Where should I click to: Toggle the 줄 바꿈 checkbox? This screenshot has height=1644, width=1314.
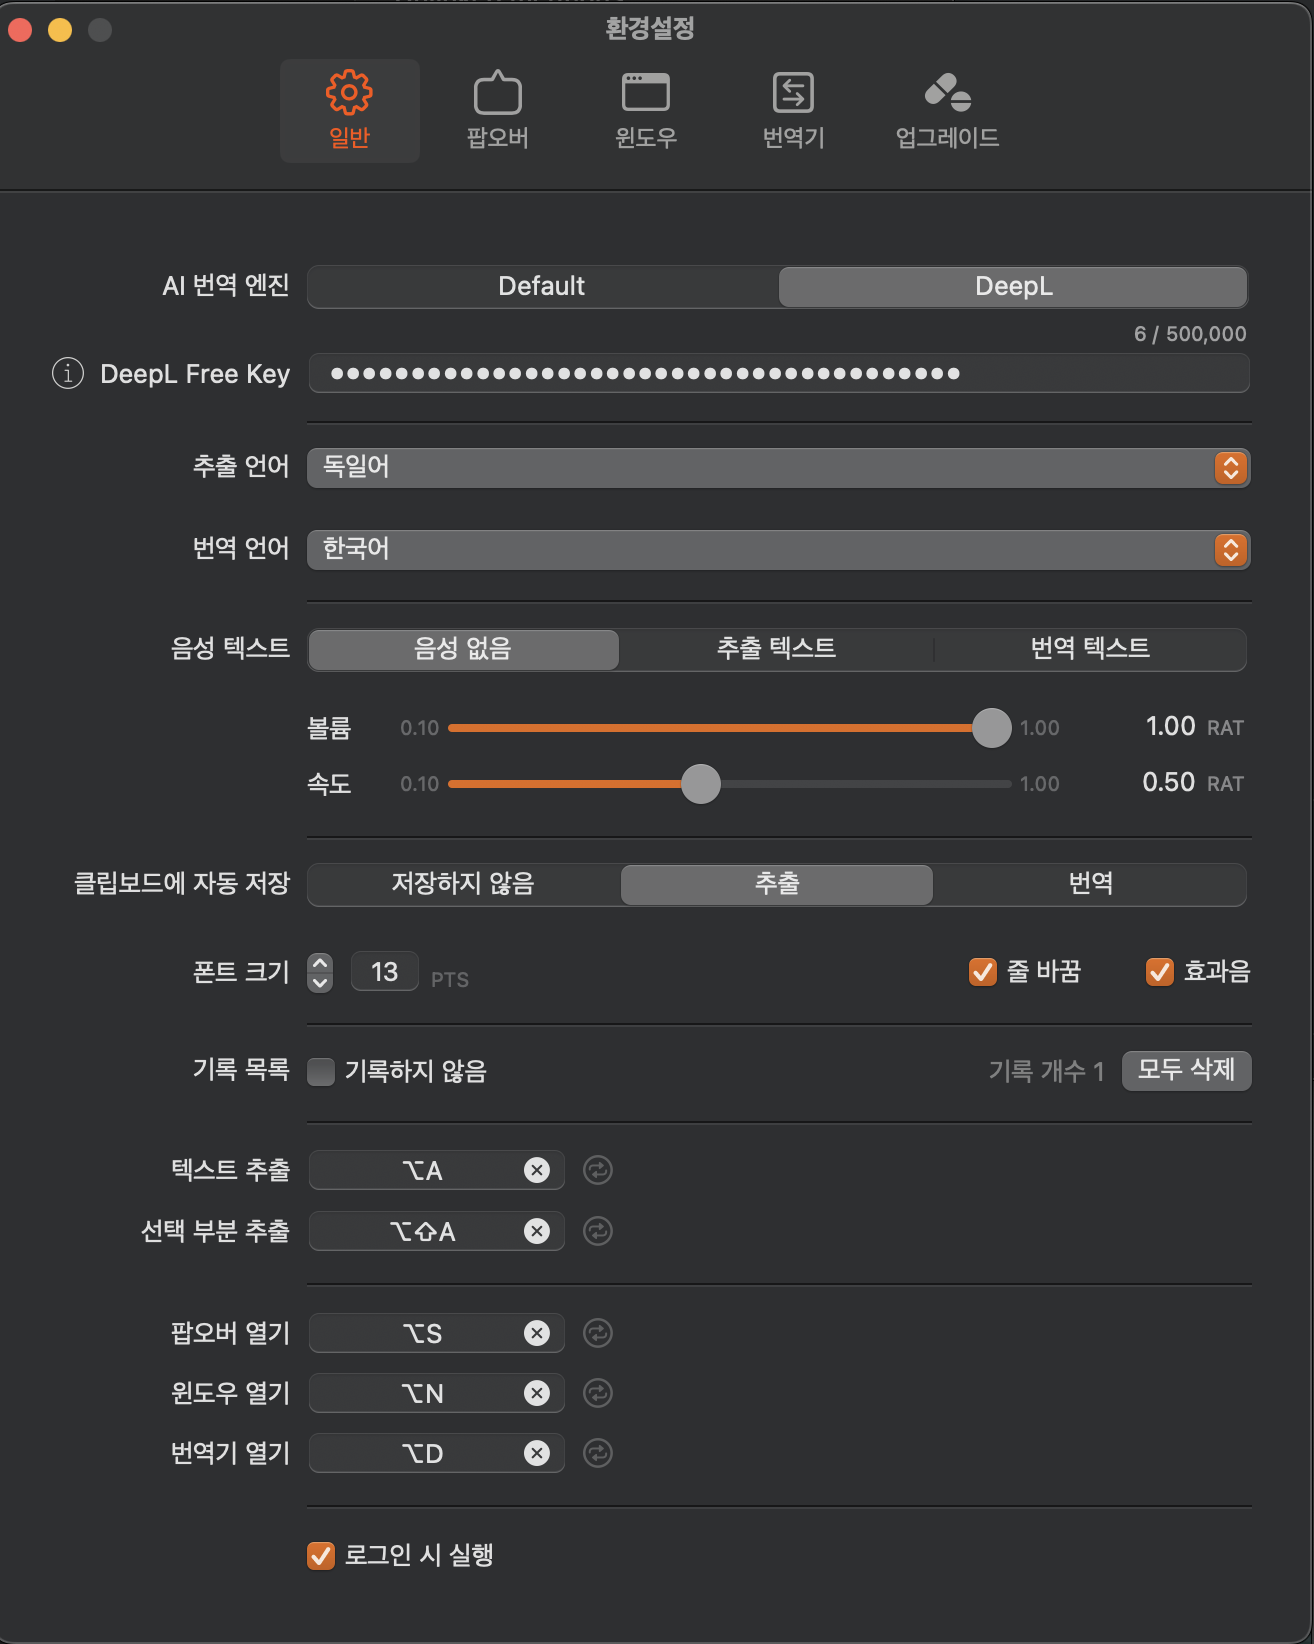click(x=983, y=972)
